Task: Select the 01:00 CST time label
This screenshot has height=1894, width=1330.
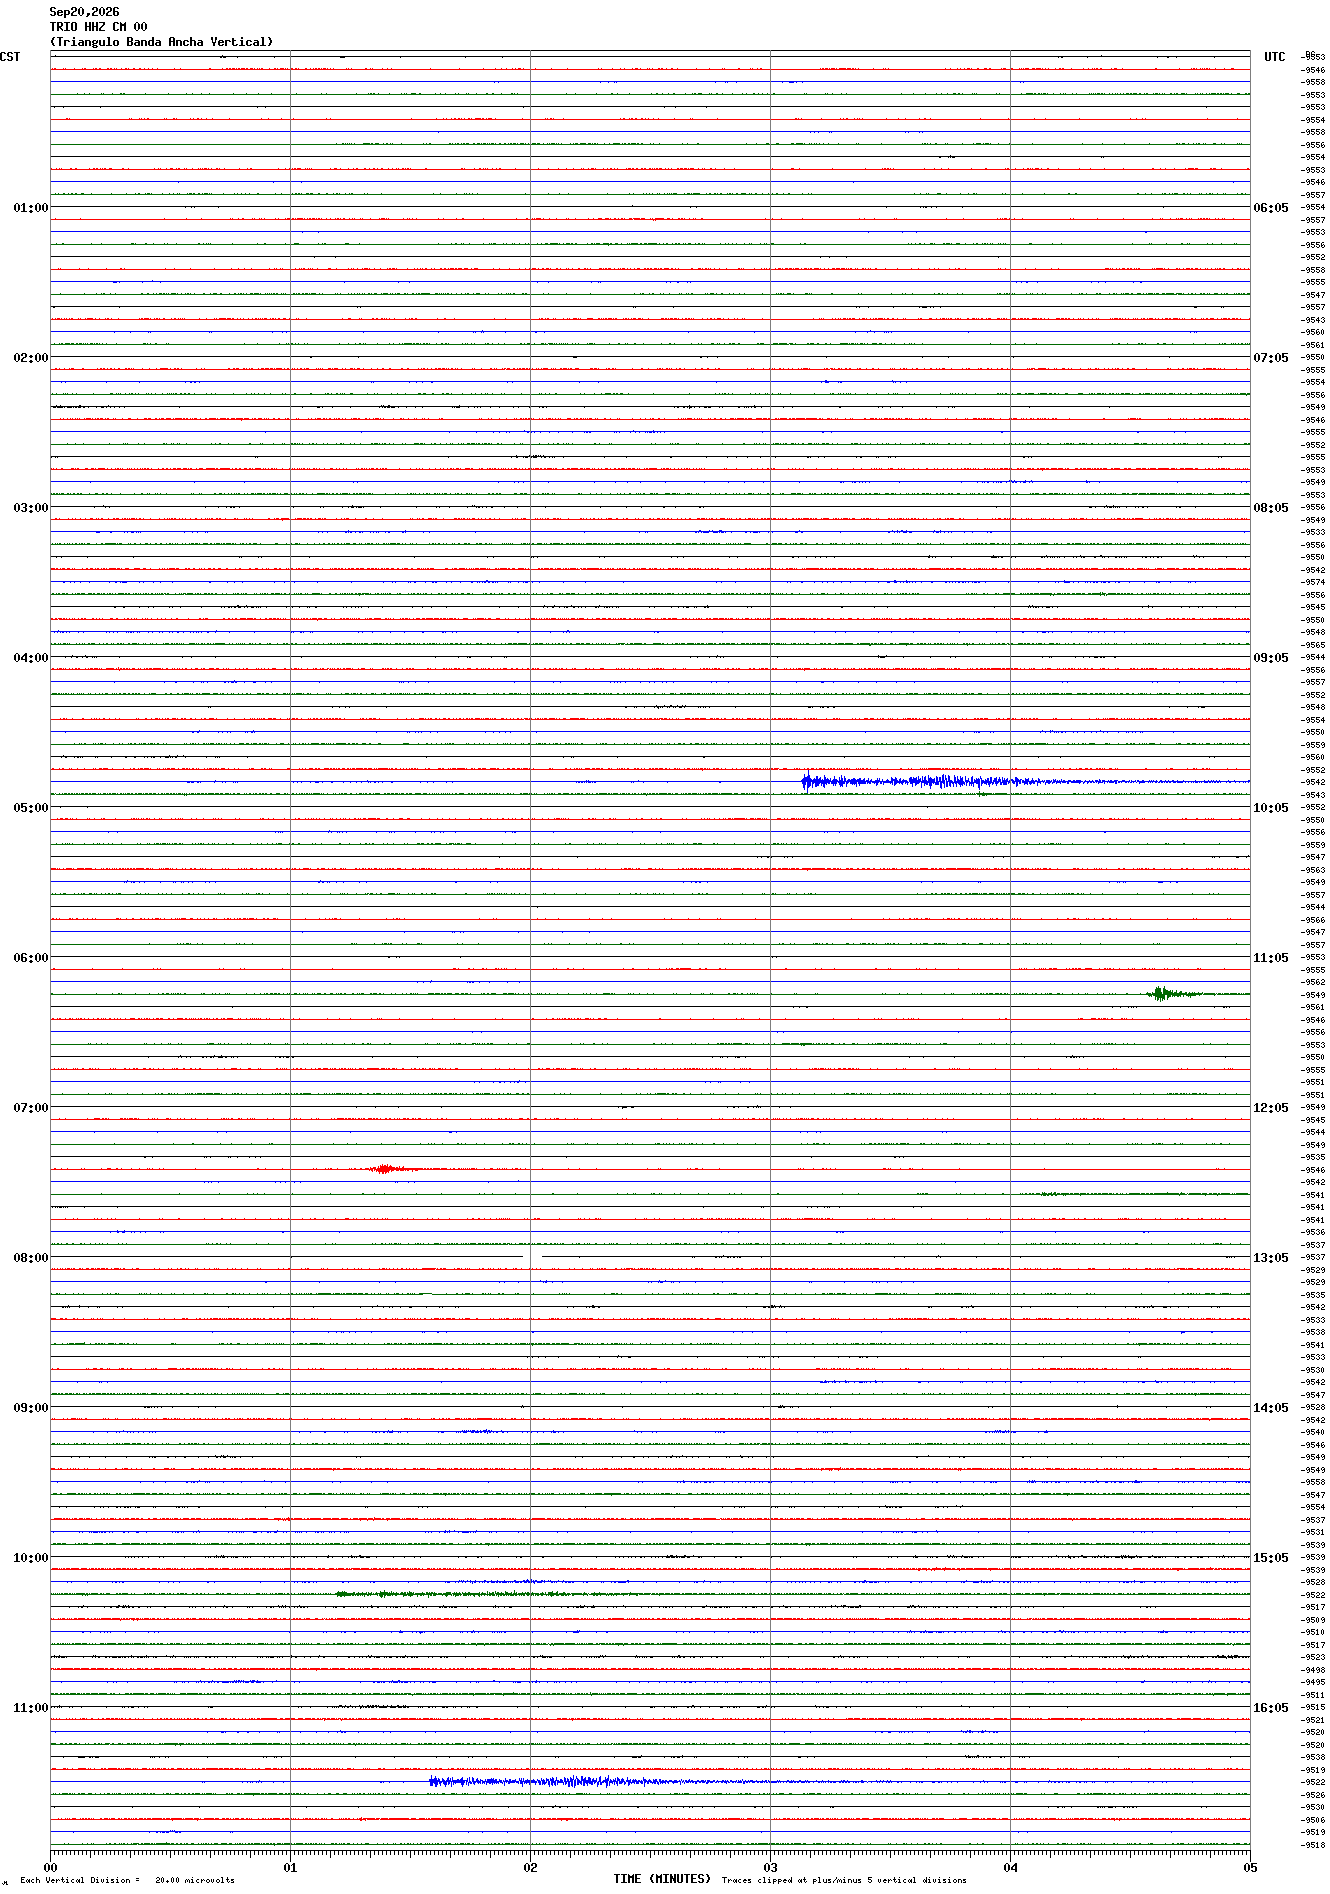Action: [x=30, y=208]
